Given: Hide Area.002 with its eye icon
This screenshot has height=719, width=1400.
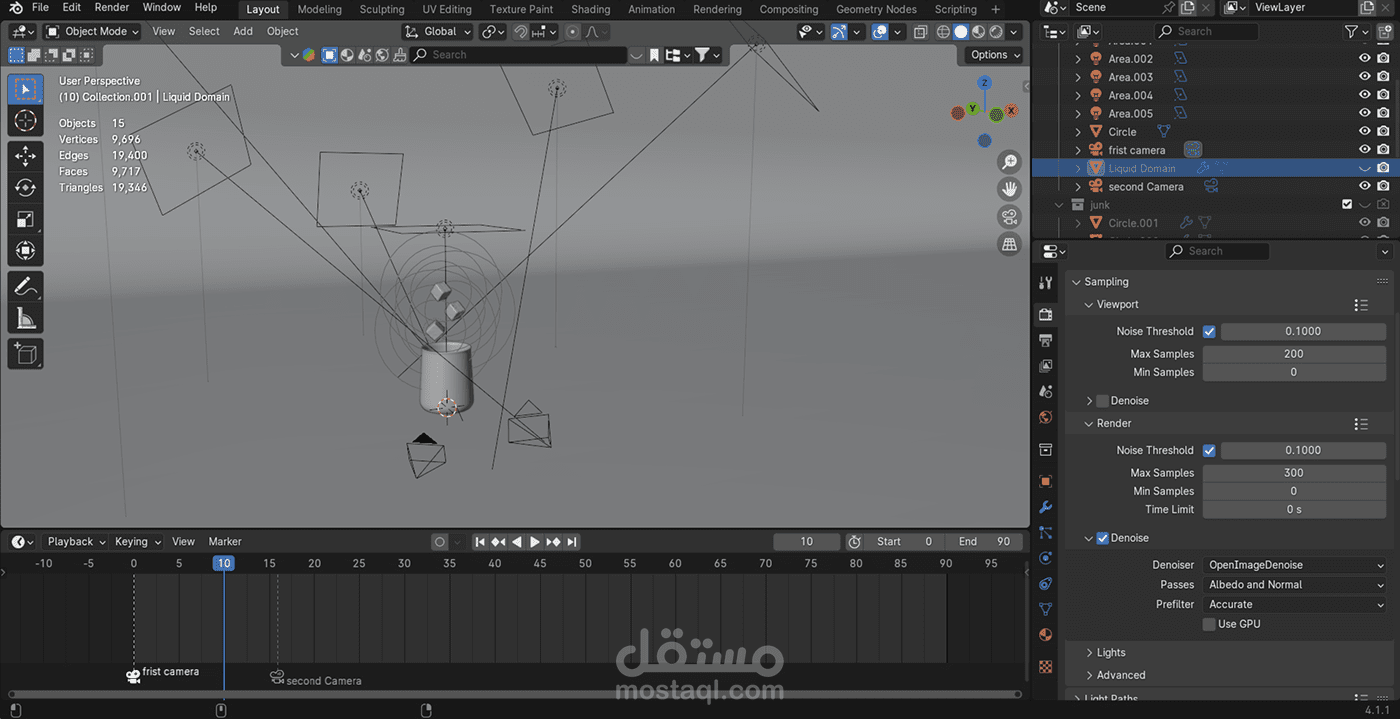Looking at the screenshot, I should tap(1364, 59).
